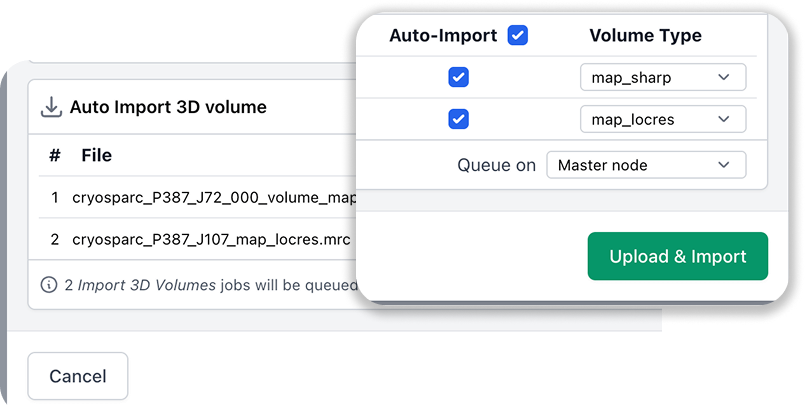The width and height of the screenshot is (806, 416).
Task: Click the download icon beside Auto Import title
Action: [x=51, y=107]
